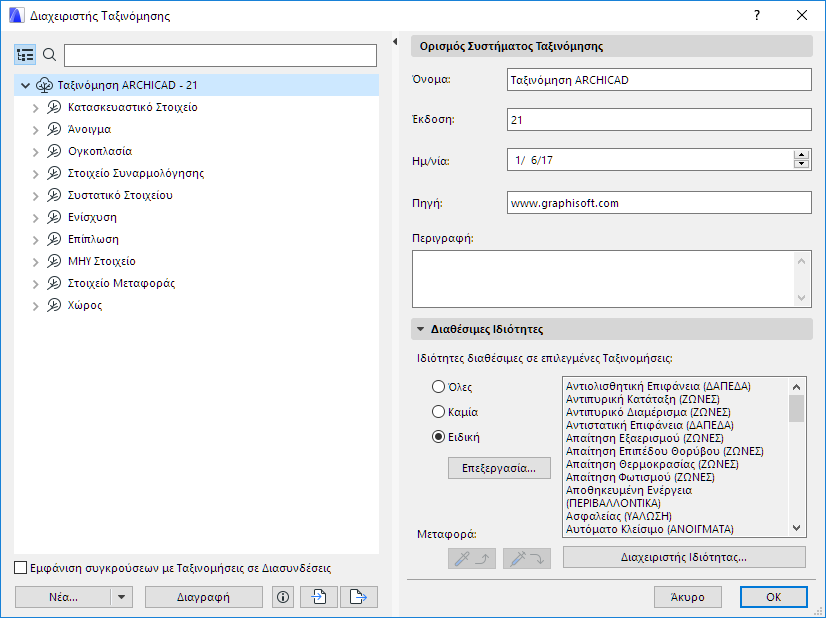Click the Άκυρο button
Screen dimensions: 826x618
point(687,597)
